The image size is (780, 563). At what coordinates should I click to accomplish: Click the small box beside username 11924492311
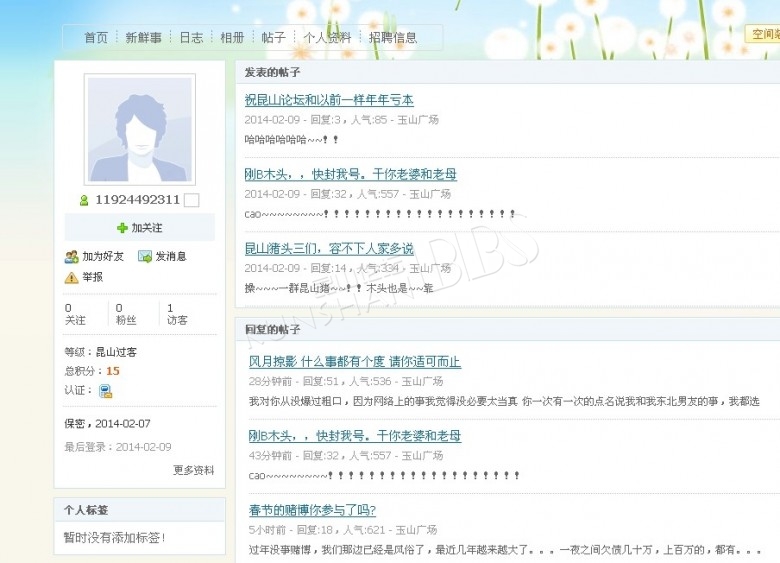click(x=192, y=200)
